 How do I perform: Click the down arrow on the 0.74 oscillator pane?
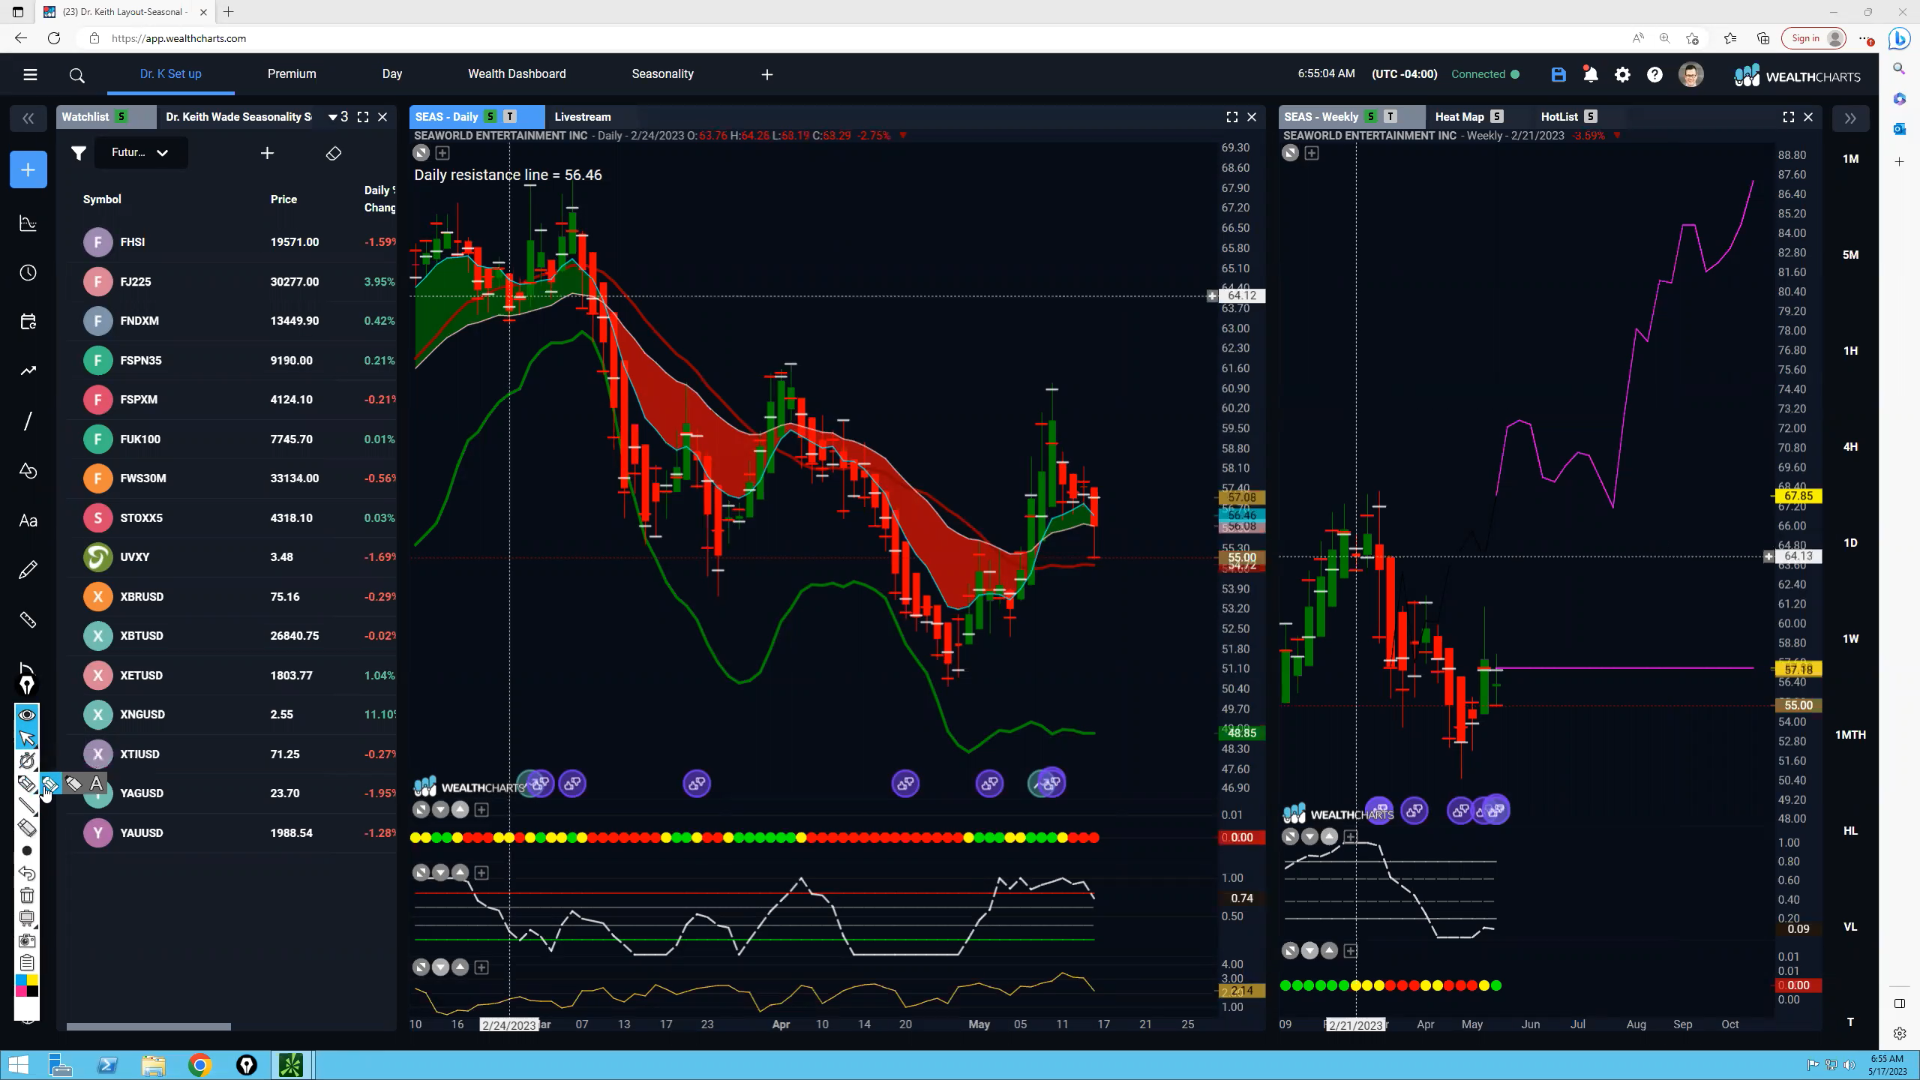[440, 873]
